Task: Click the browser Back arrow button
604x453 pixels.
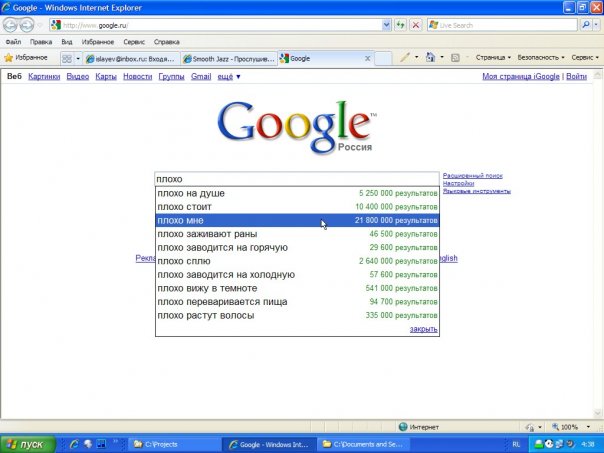Action: (x=12, y=25)
